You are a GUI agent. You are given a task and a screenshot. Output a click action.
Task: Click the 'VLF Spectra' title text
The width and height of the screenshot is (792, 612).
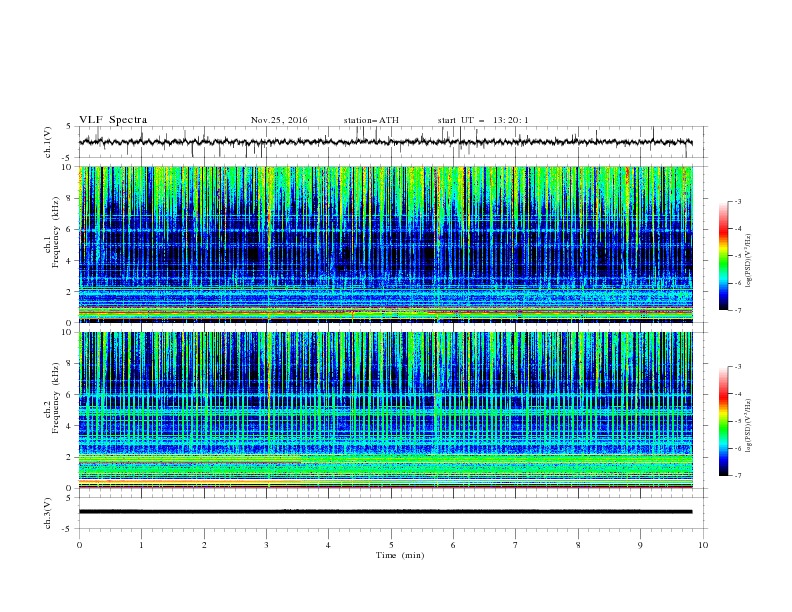(x=113, y=120)
